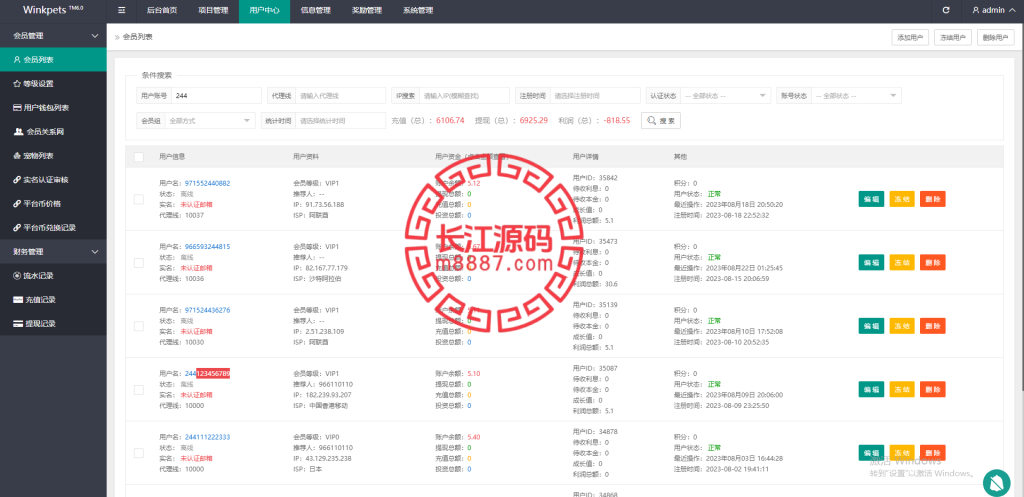Click the 用户资金 column header
This screenshot has height=497, width=1024.
point(472,157)
